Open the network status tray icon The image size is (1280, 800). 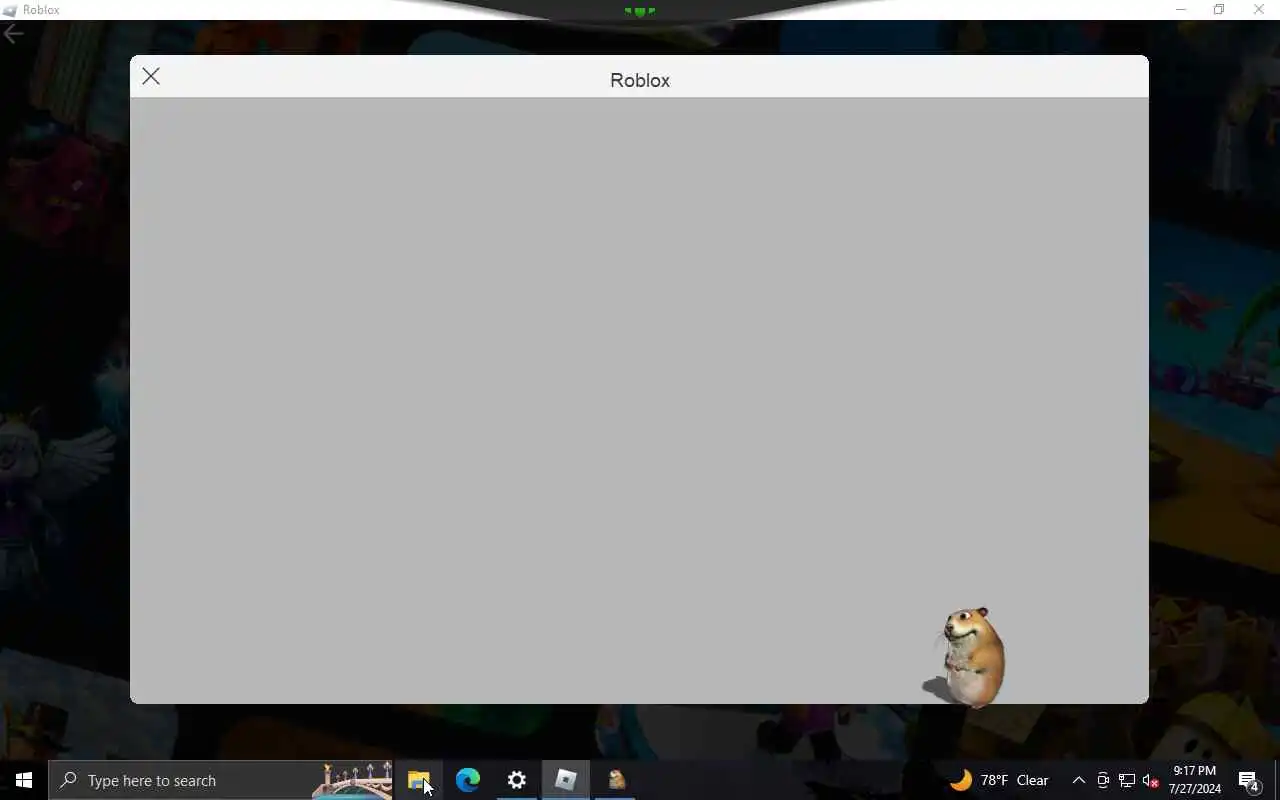(1127, 780)
